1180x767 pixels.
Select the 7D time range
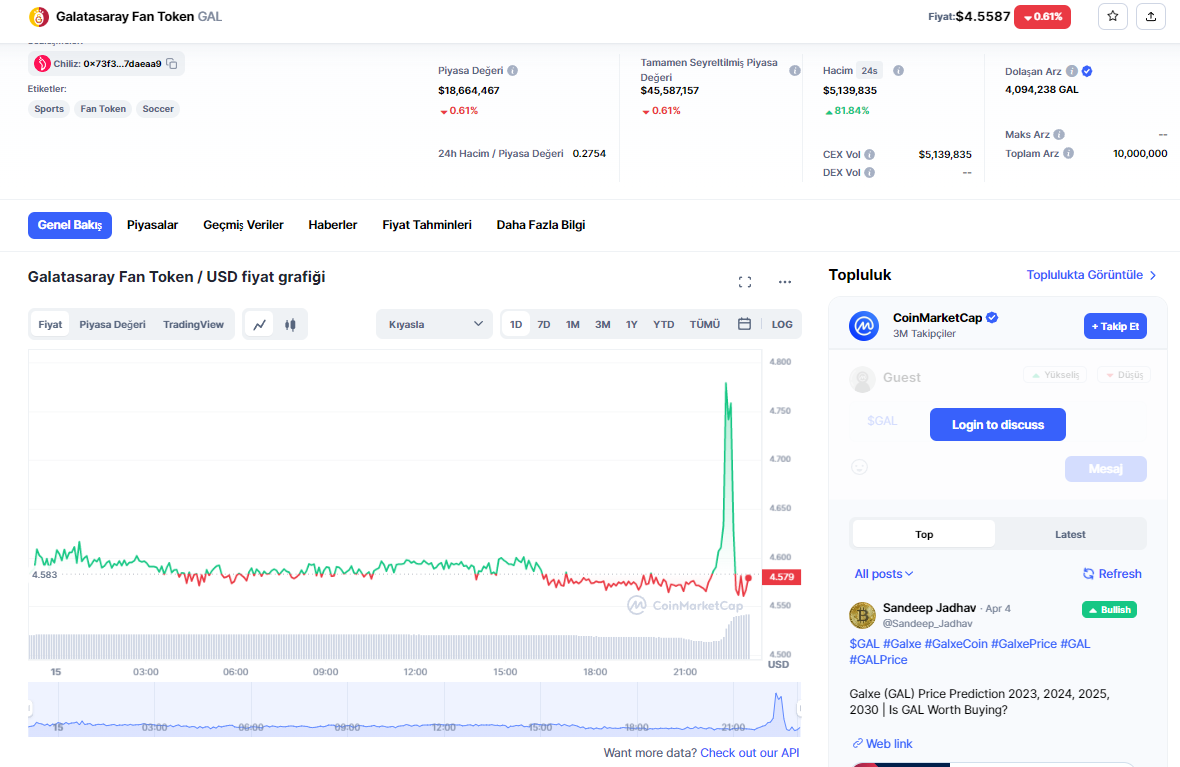tap(544, 324)
